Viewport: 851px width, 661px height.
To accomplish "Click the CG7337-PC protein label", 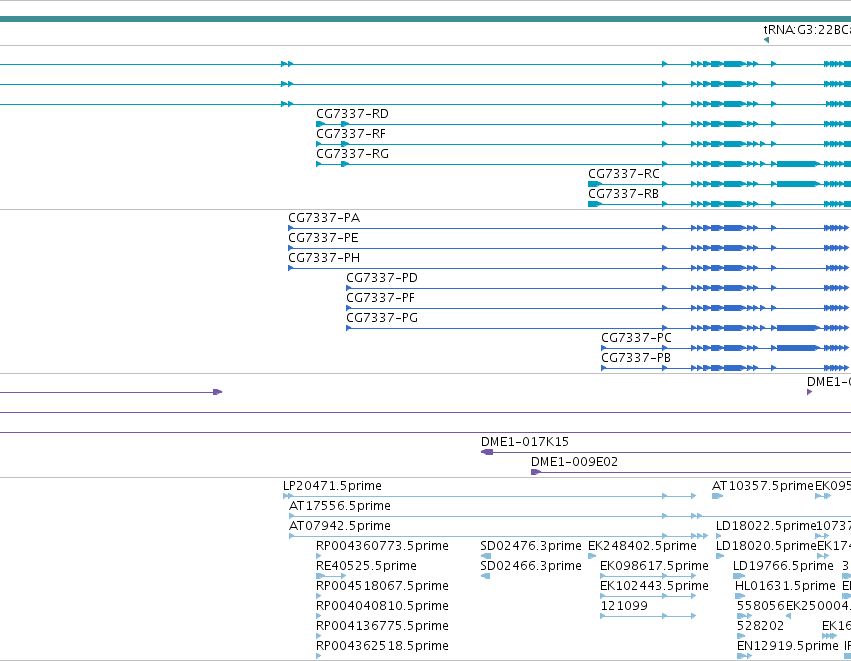I will [x=636, y=338].
